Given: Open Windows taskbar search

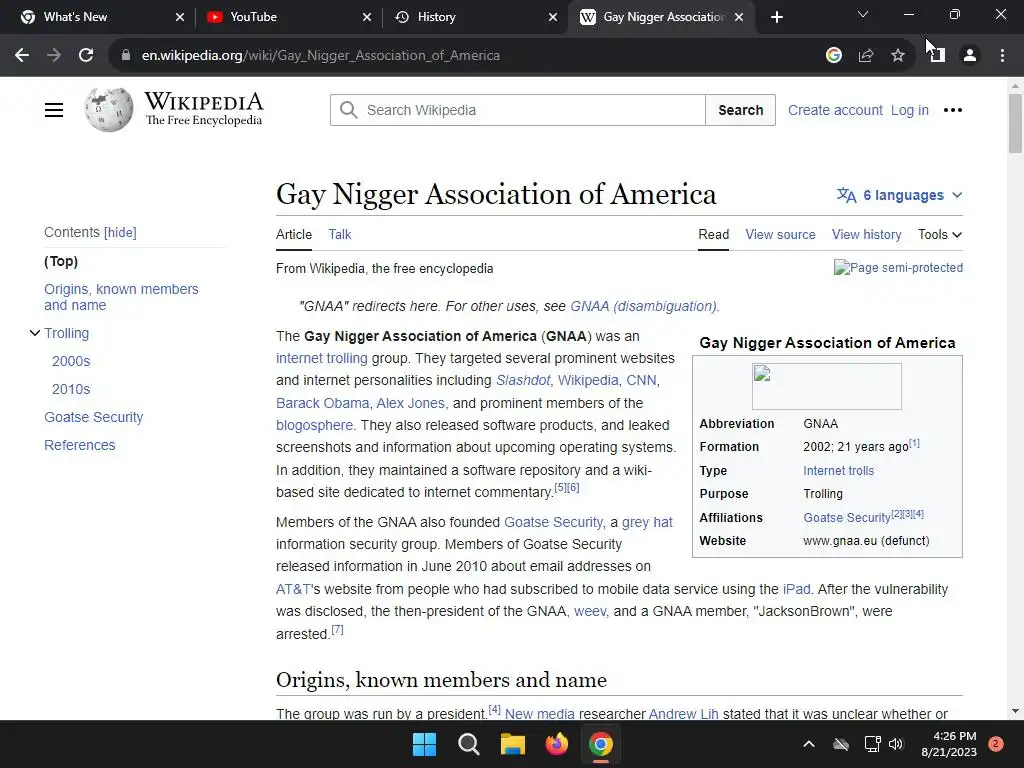Looking at the screenshot, I should click(468, 744).
